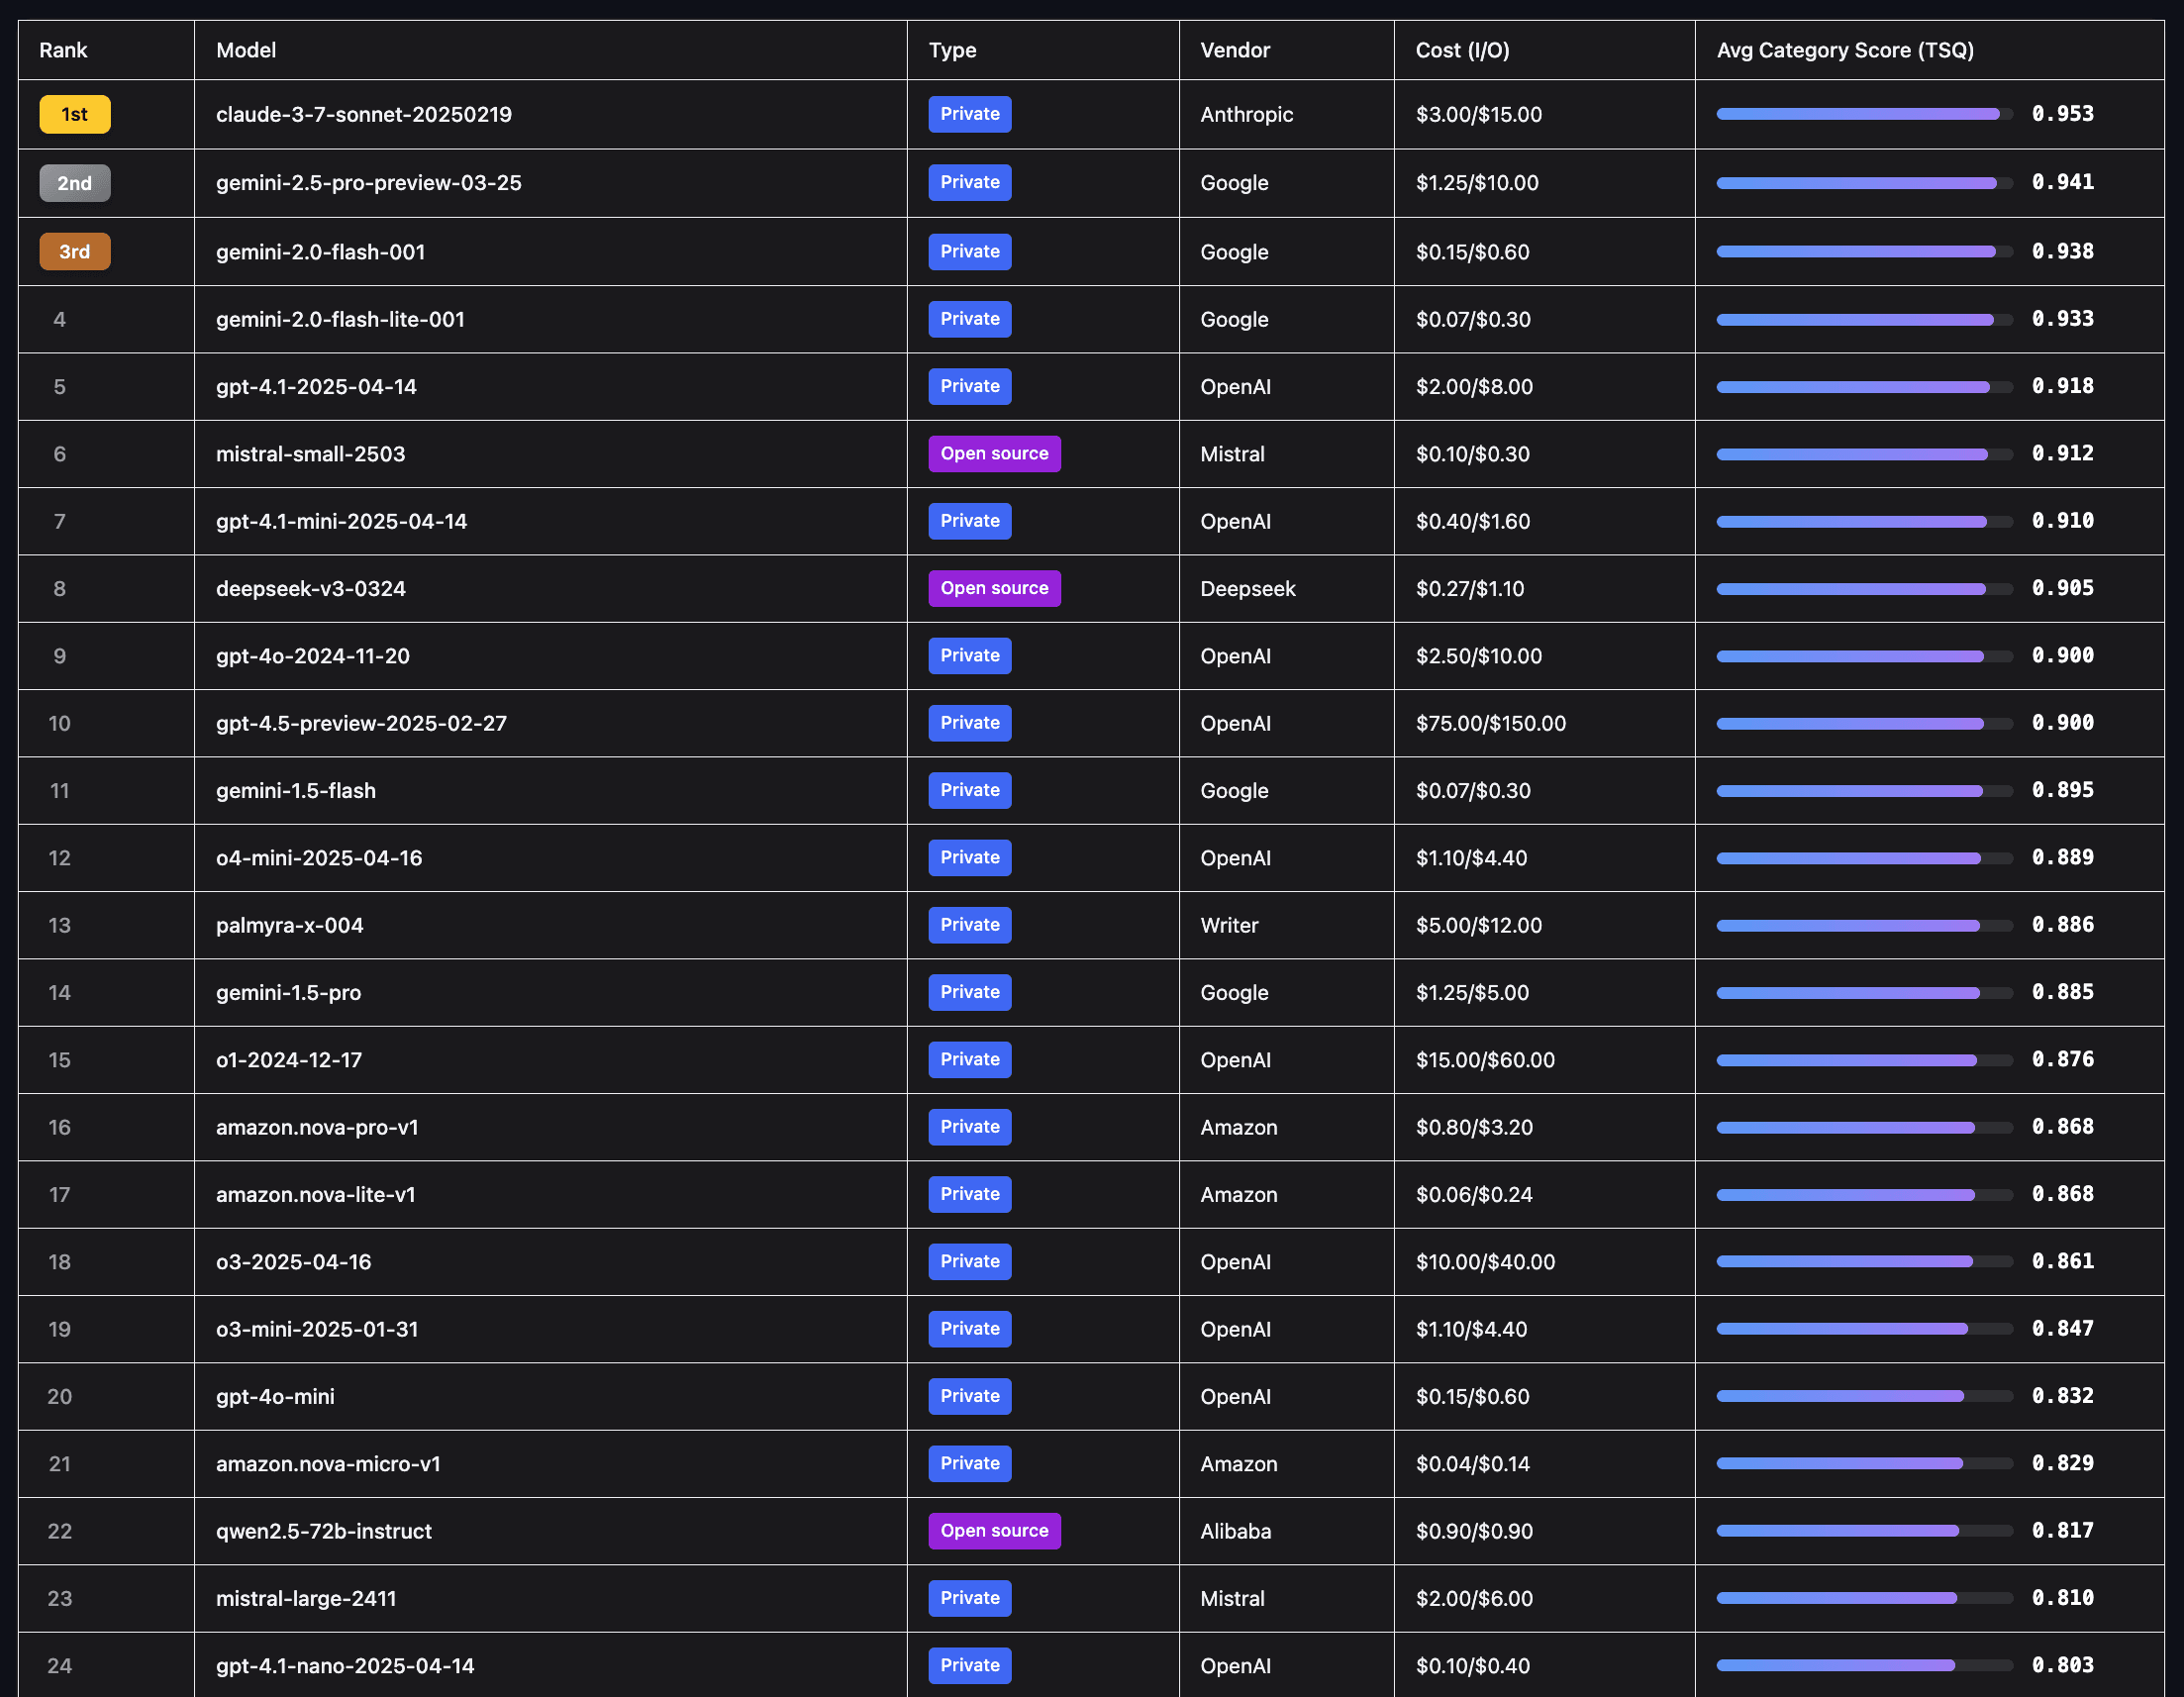Click the 0.817 score value
The image size is (2184, 1697).
[x=2063, y=1530]
